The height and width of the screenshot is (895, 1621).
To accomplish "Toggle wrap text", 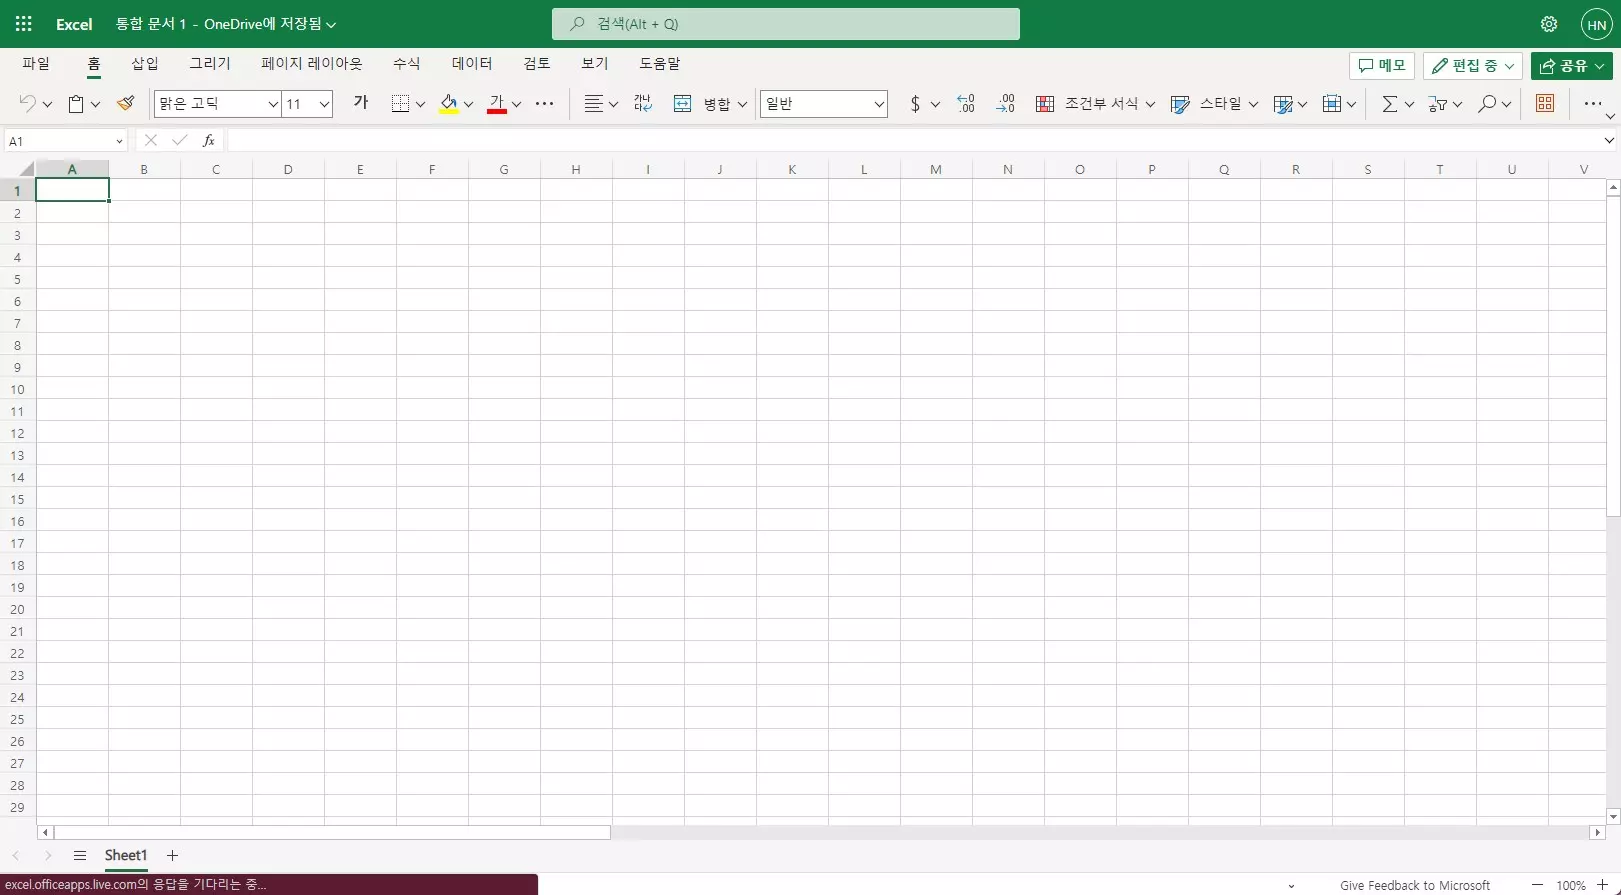I will 643,103.
